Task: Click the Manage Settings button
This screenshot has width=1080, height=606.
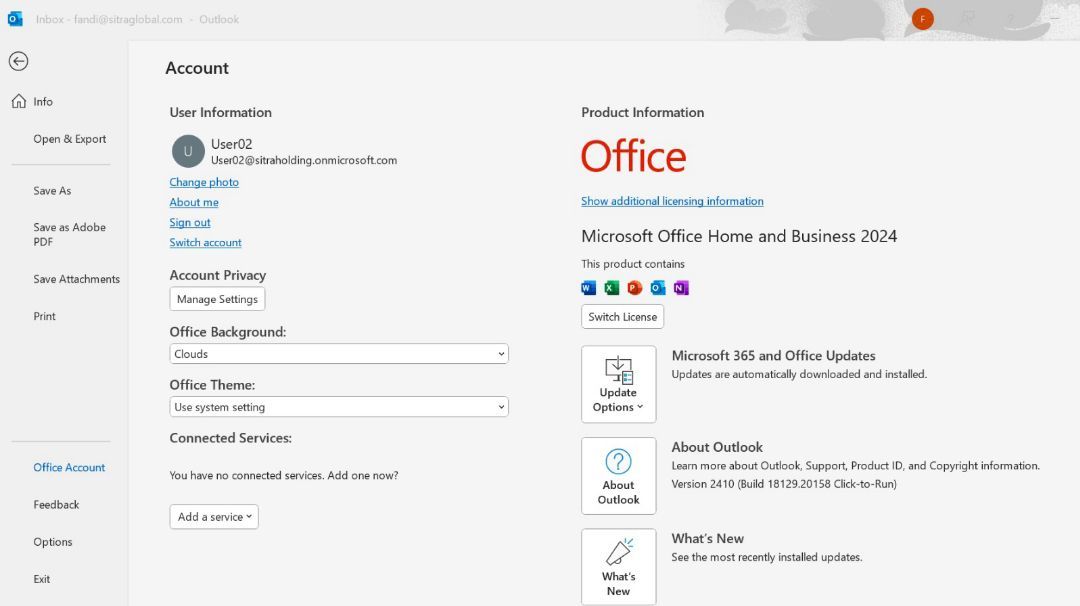Action: pos(218,299)
